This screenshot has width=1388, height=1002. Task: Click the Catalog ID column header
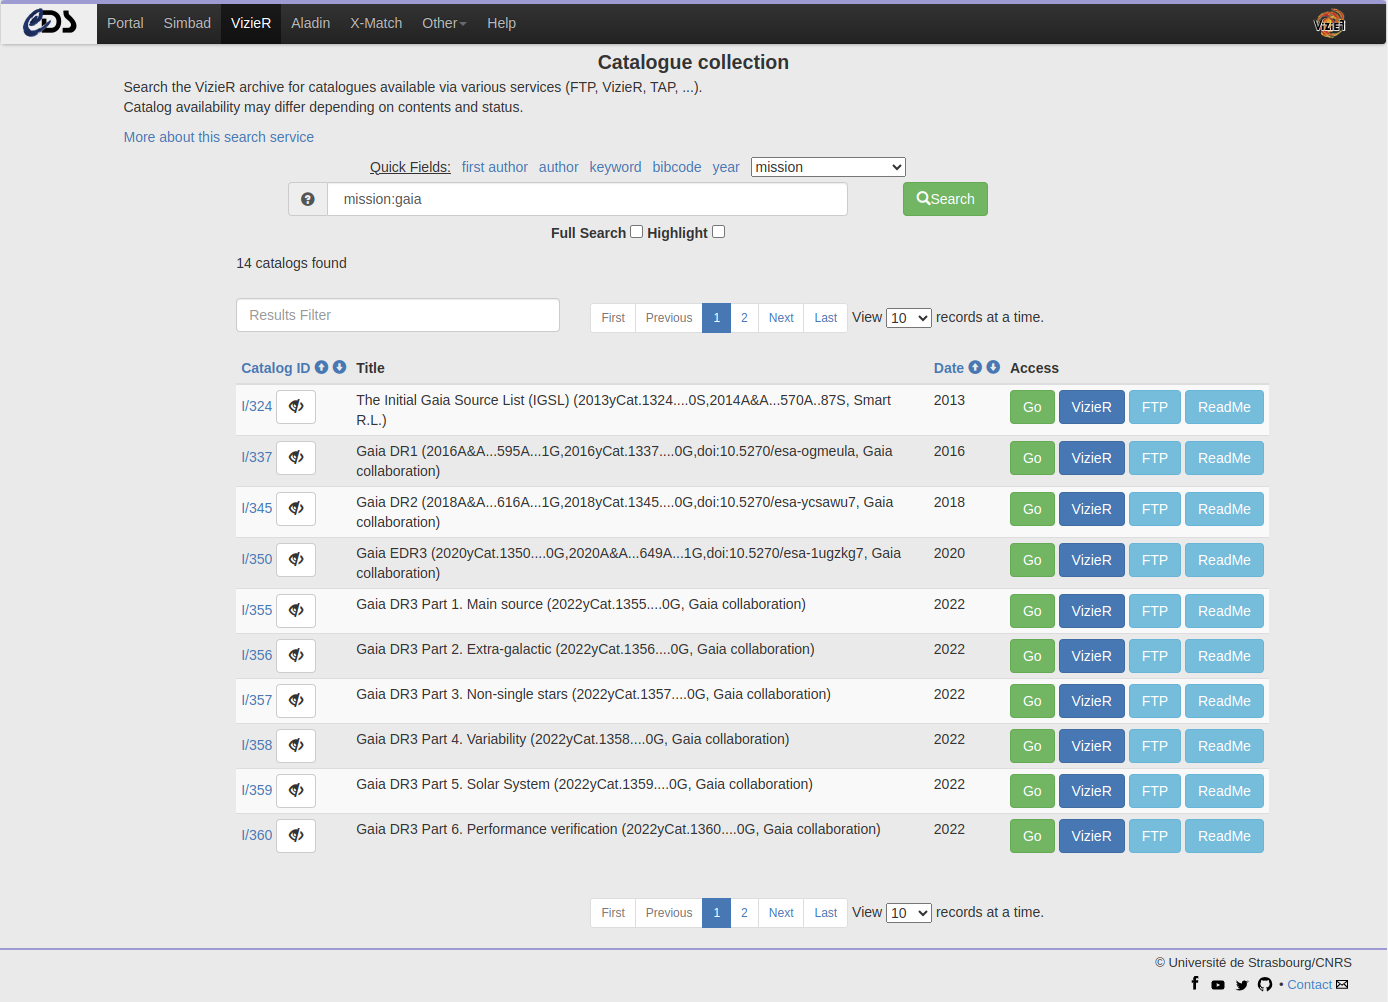coord(276,368)
